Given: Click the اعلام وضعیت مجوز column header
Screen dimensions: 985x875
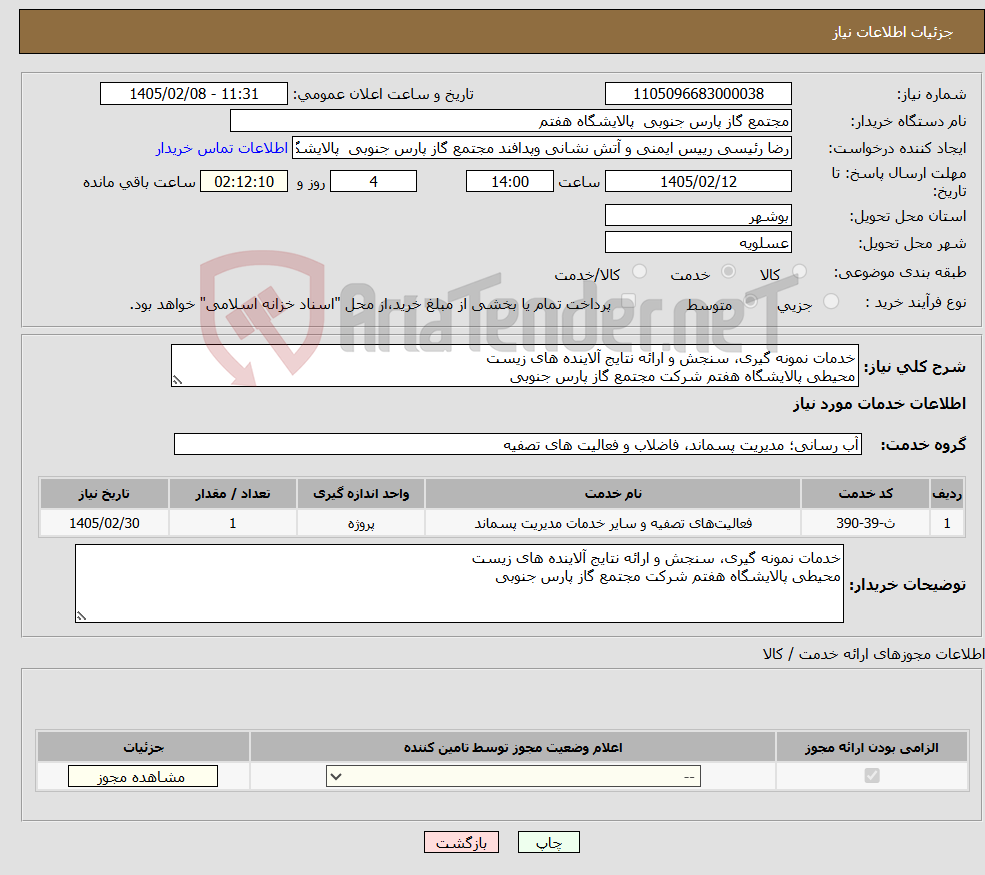Looking at the screenshot, I should (513, 747).
